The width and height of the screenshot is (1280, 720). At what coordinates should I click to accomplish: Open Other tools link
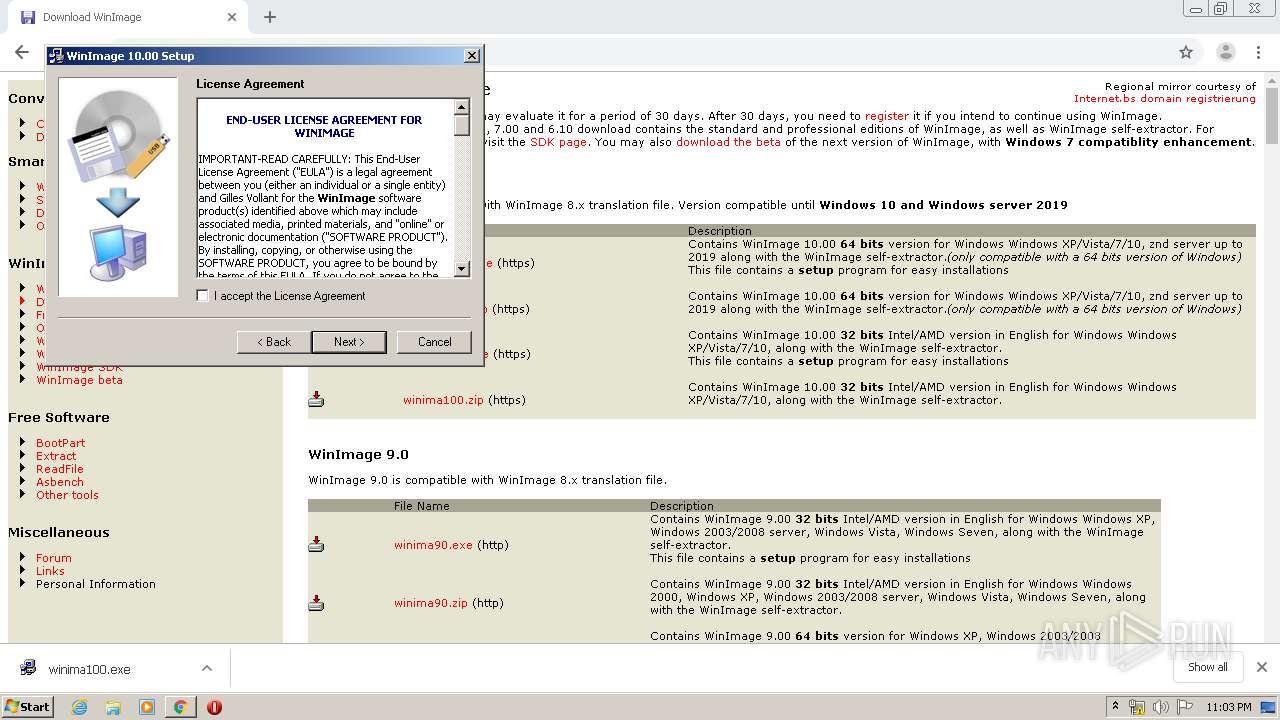(x=67, y=495)
